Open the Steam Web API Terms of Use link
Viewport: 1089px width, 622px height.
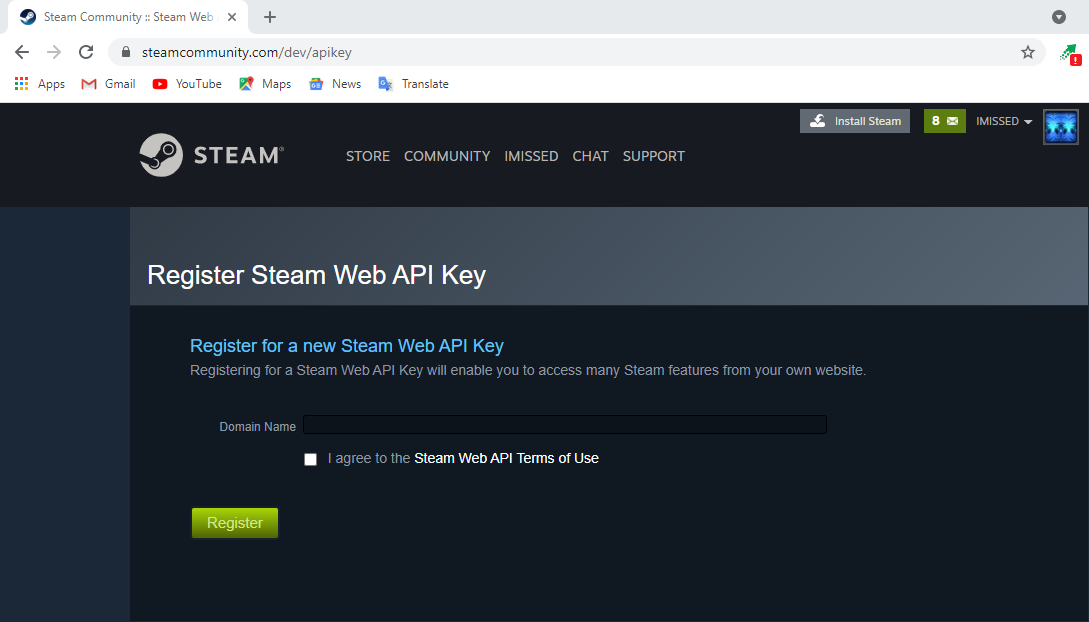pyautogui.click(x=506, y=458)
